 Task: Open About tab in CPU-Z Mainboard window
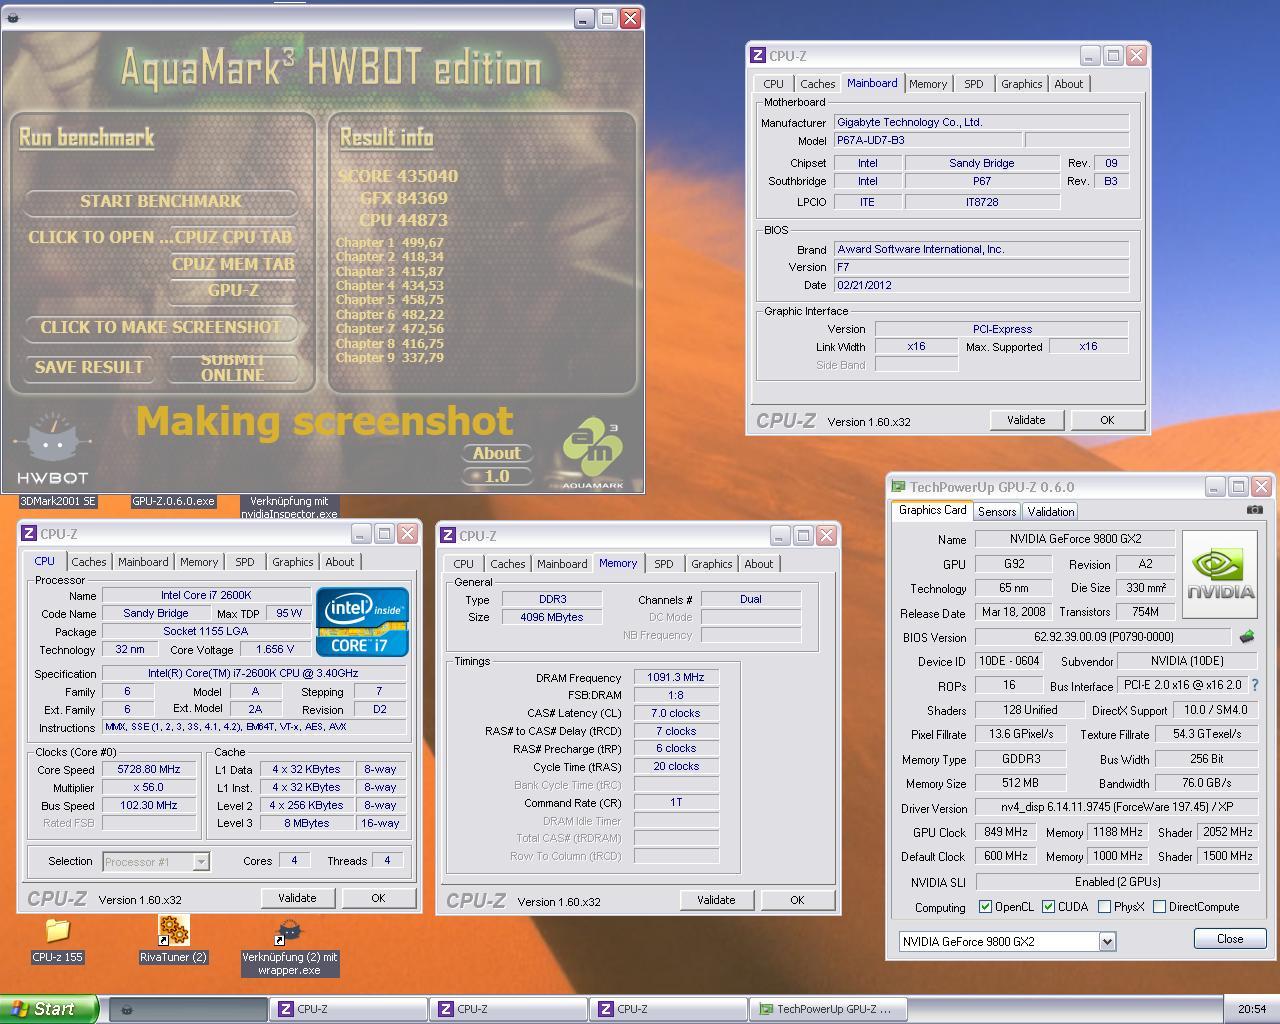(1068, 84)
